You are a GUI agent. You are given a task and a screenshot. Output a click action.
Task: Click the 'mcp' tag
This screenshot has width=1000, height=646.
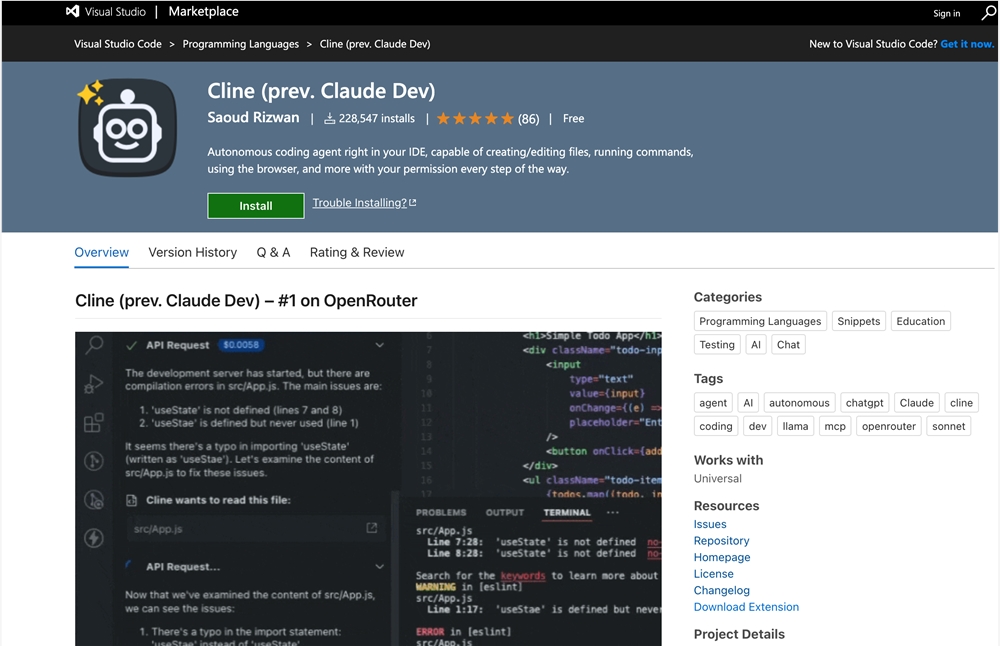[835, 426]
